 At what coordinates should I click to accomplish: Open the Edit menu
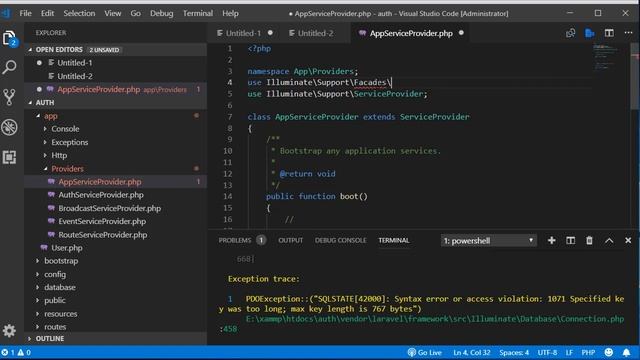47,13
